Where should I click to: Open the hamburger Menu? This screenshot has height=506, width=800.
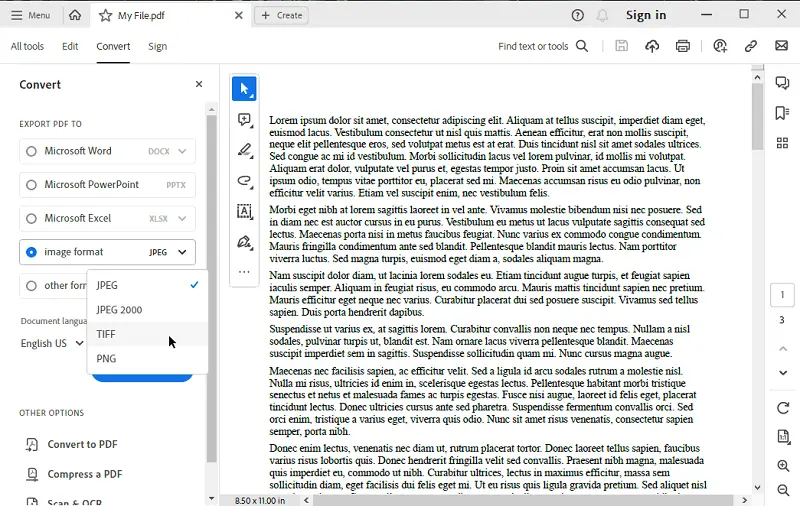31,15
